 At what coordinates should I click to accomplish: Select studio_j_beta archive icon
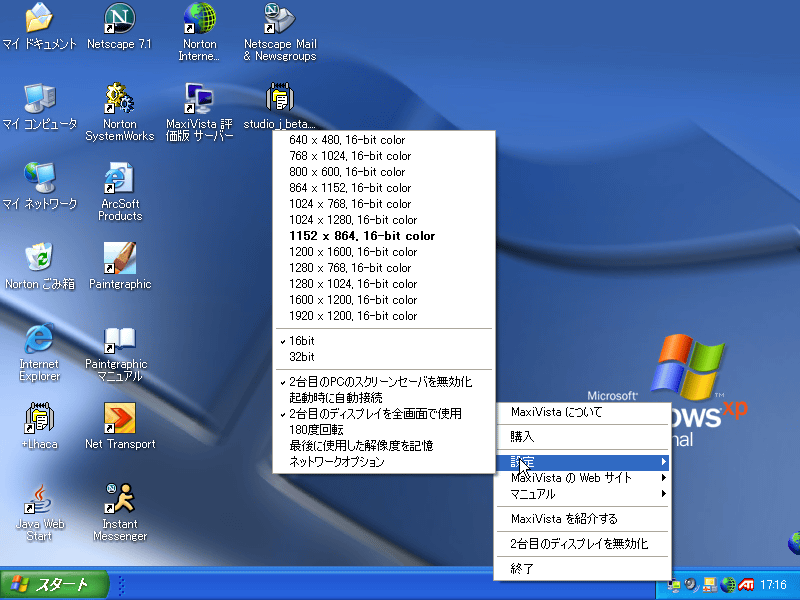tap(279, 97)
